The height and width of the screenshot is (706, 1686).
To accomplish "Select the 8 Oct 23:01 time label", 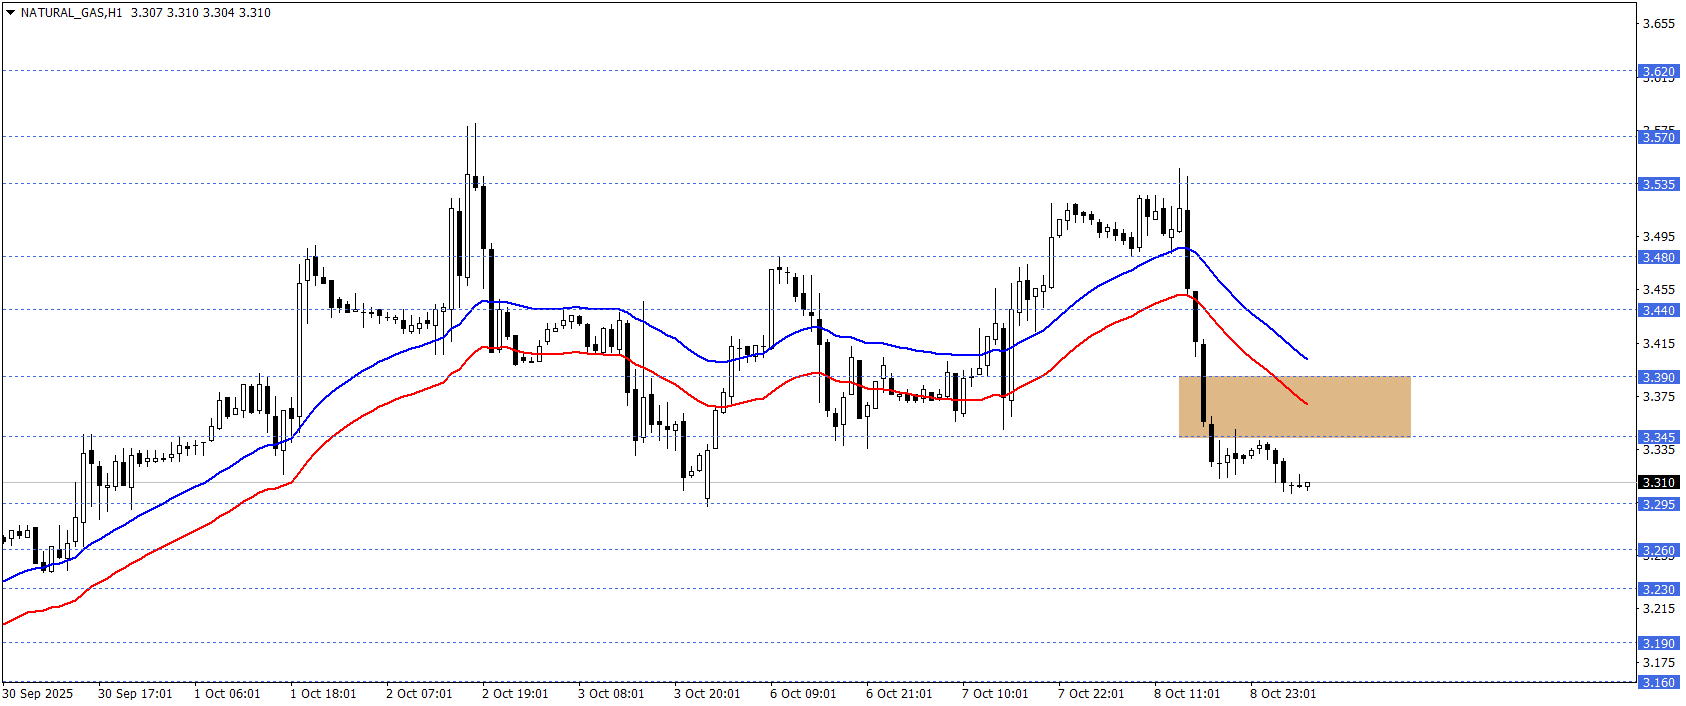I will tap(1282, 694).
